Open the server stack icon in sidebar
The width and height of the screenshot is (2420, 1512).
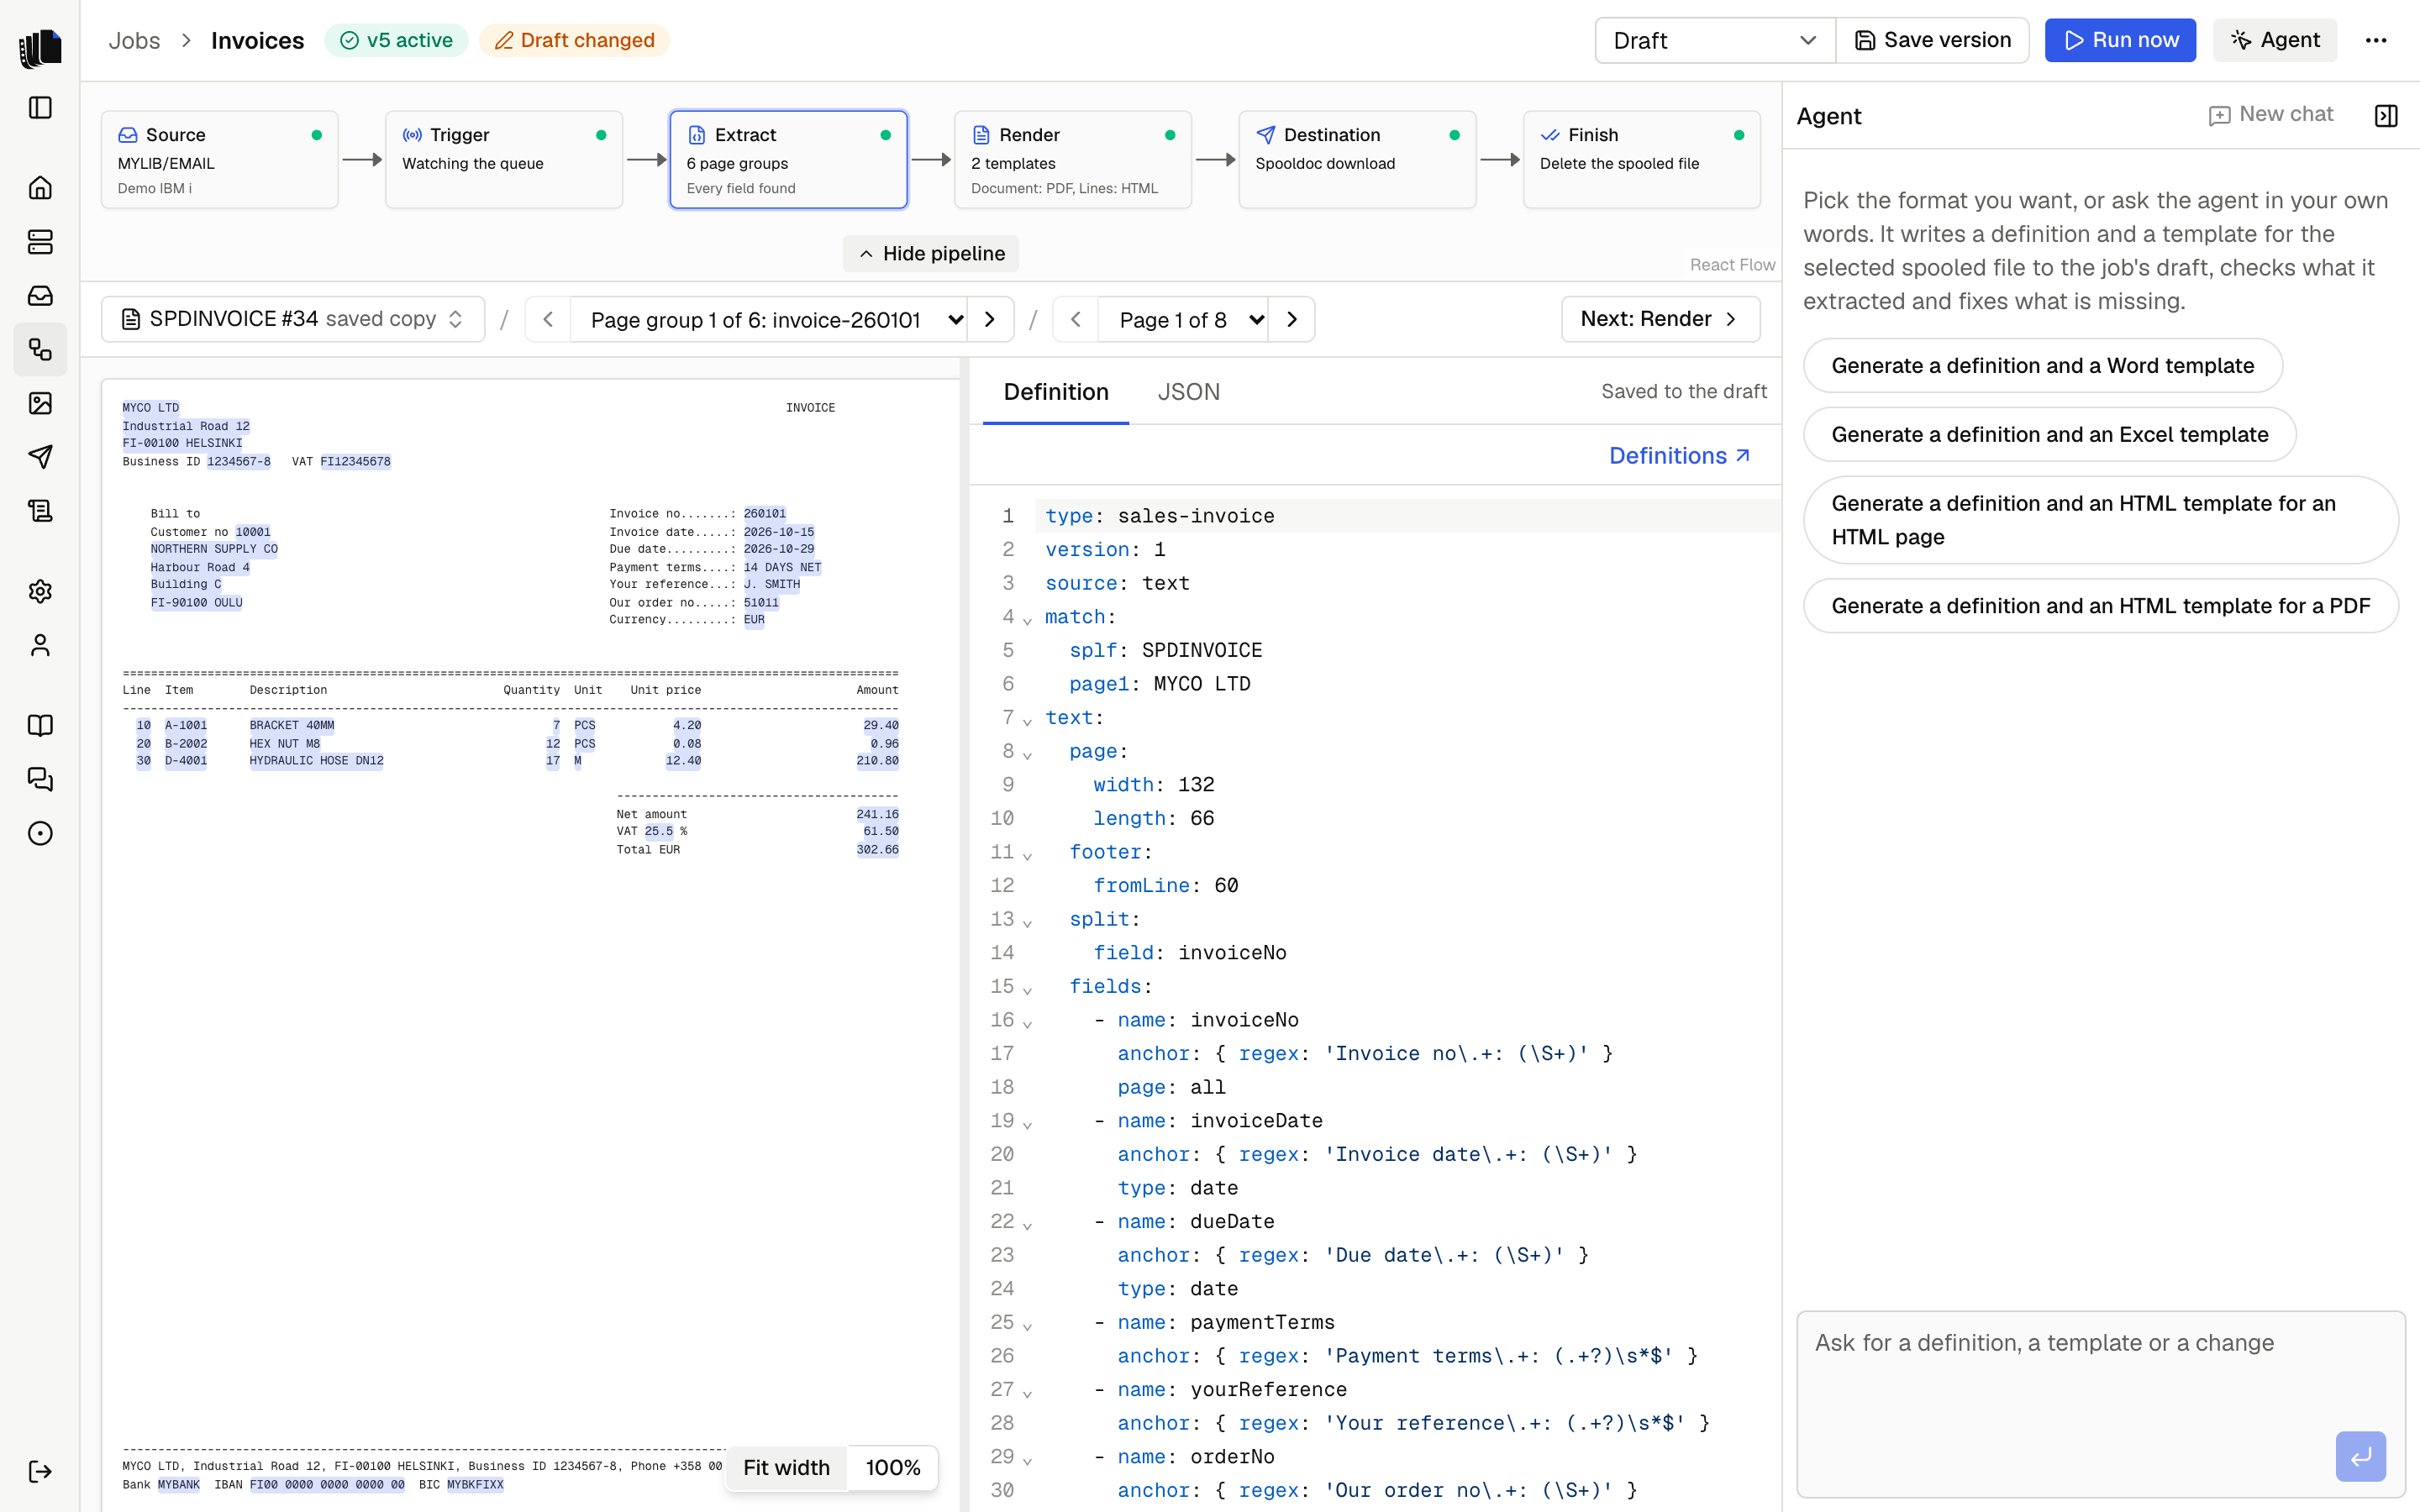(x=40, y=241)
